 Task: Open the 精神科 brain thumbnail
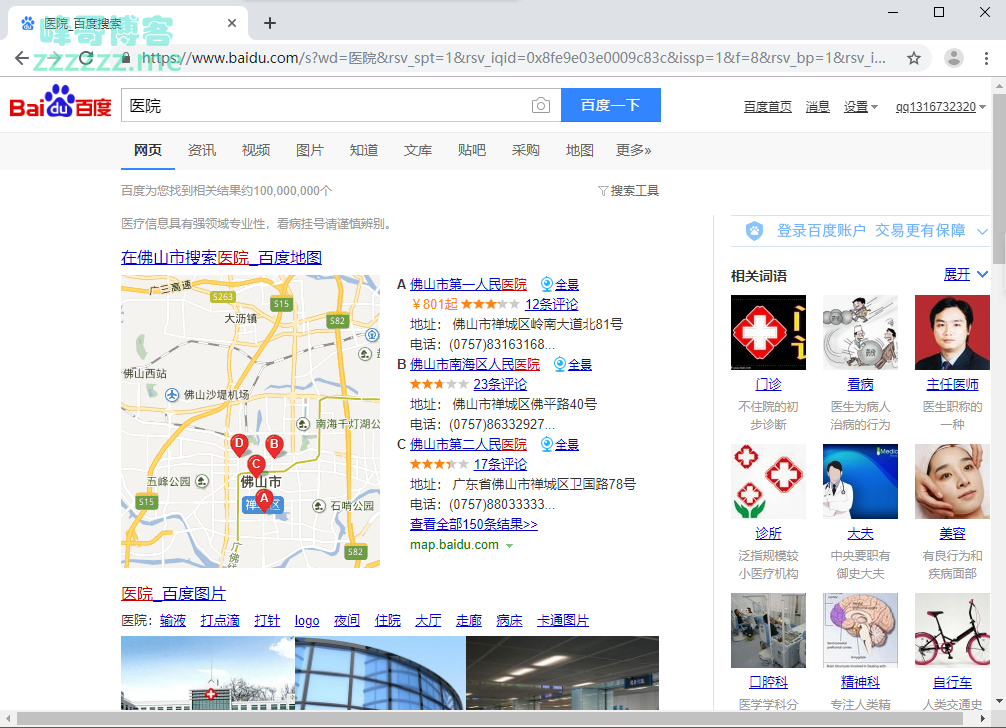860,630
